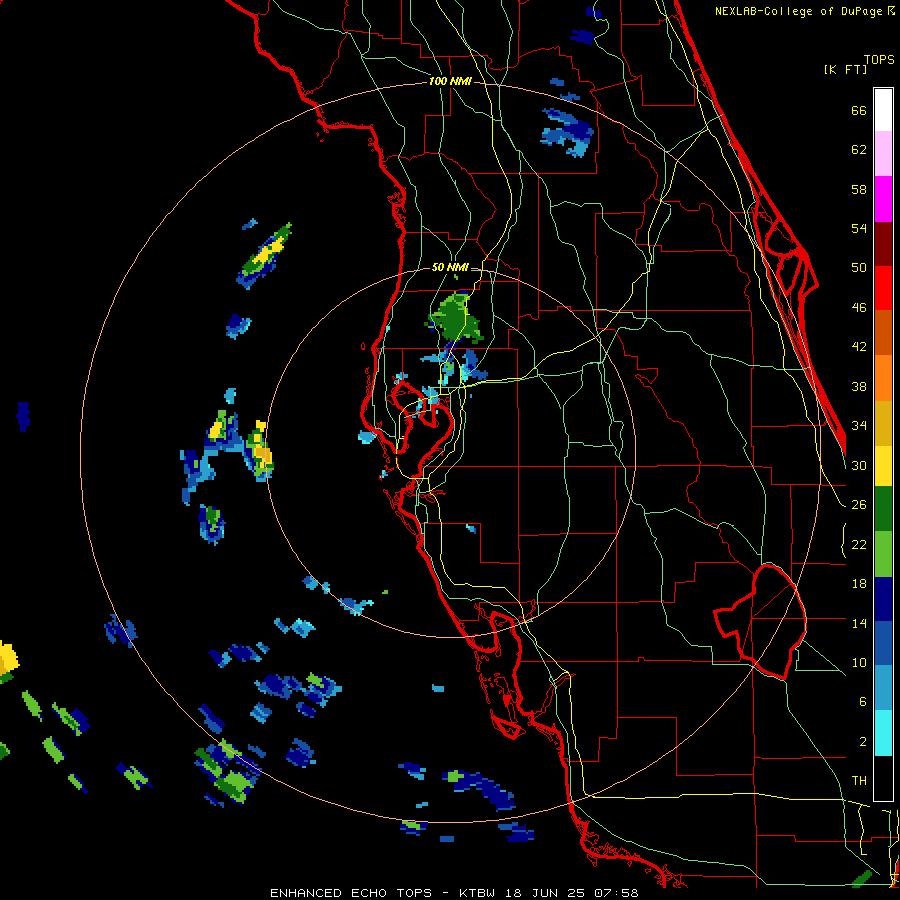This screenshot has width=900, height=900.
Task: Select the 14 value on the legend
Action: pyautogui.click(x=859, y=623)
